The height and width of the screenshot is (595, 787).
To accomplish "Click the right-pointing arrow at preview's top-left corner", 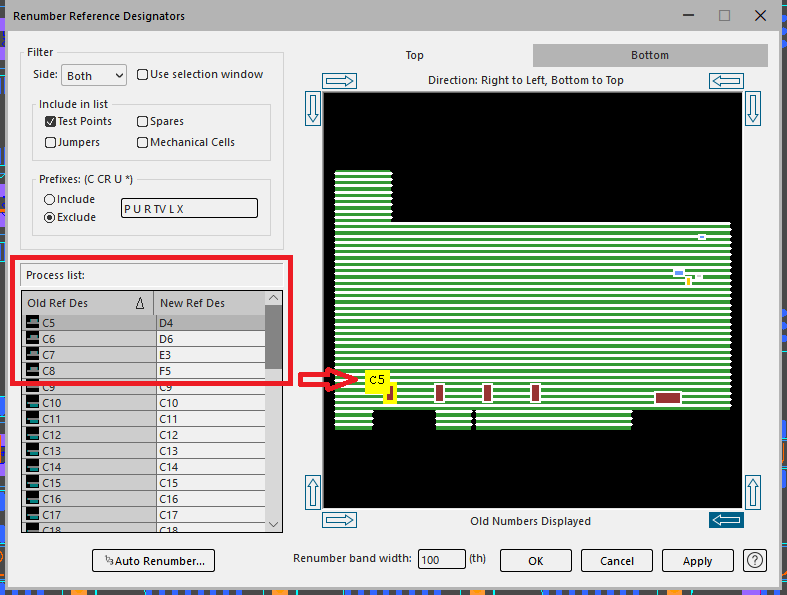I will point(341,81).
